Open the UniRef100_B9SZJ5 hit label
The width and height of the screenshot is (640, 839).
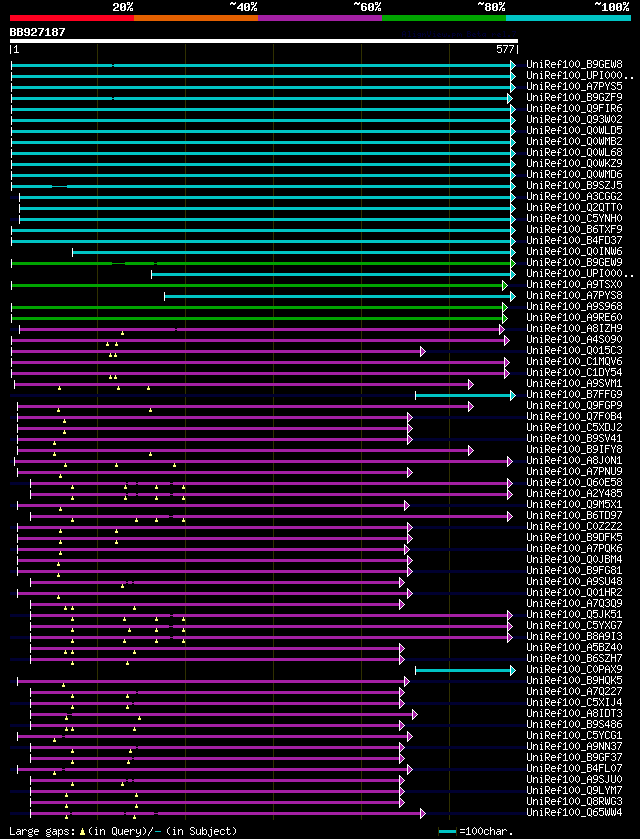coord(574,186)
